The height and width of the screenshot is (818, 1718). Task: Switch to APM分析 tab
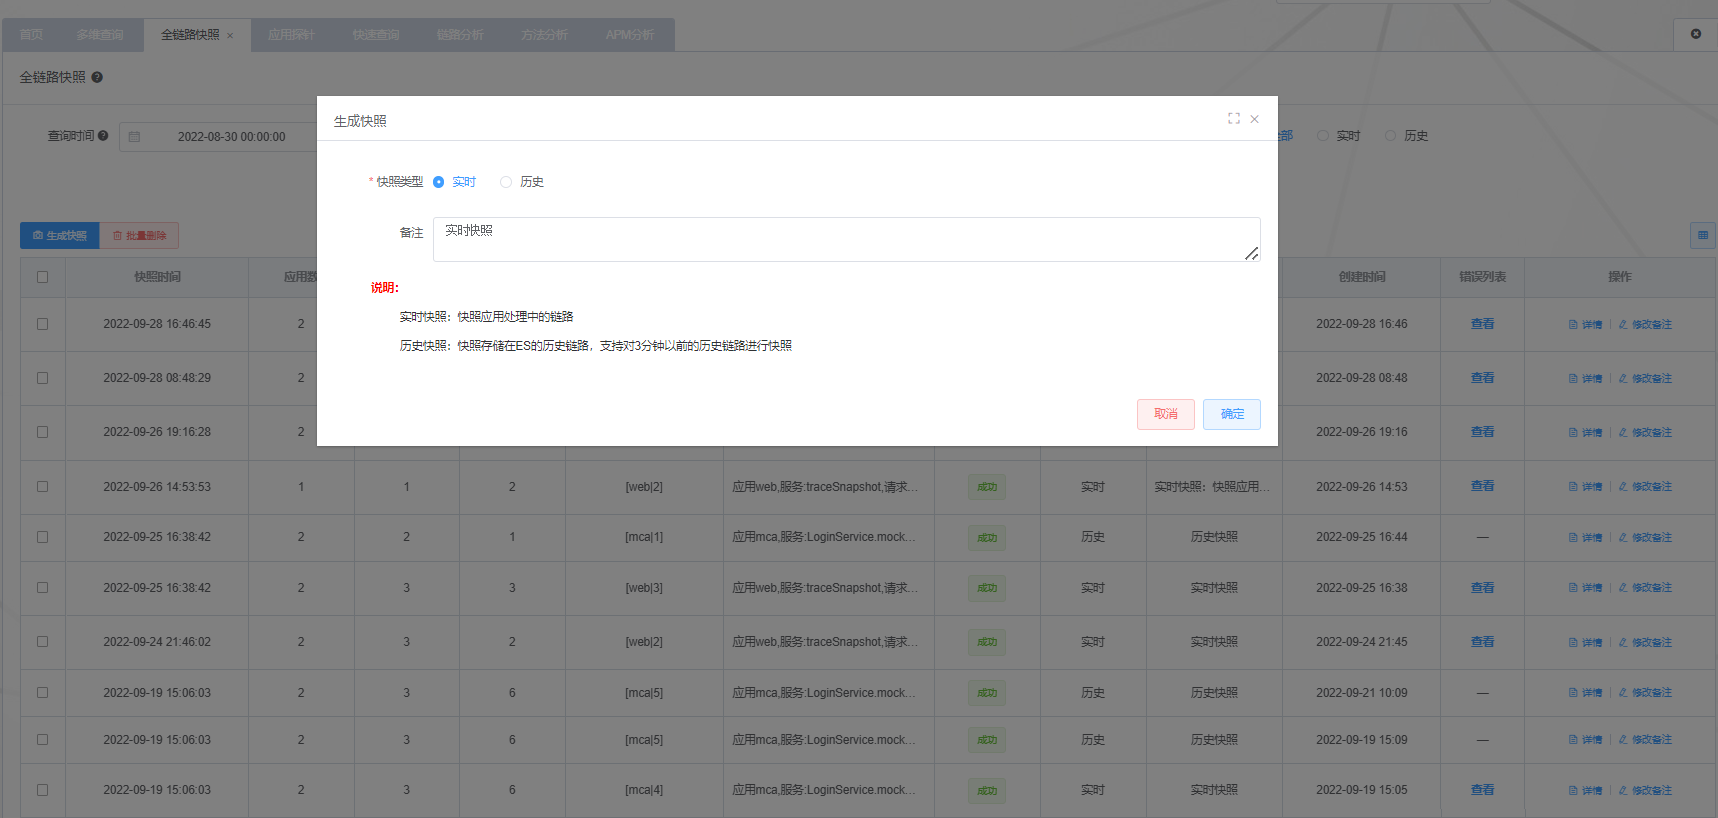630,35
